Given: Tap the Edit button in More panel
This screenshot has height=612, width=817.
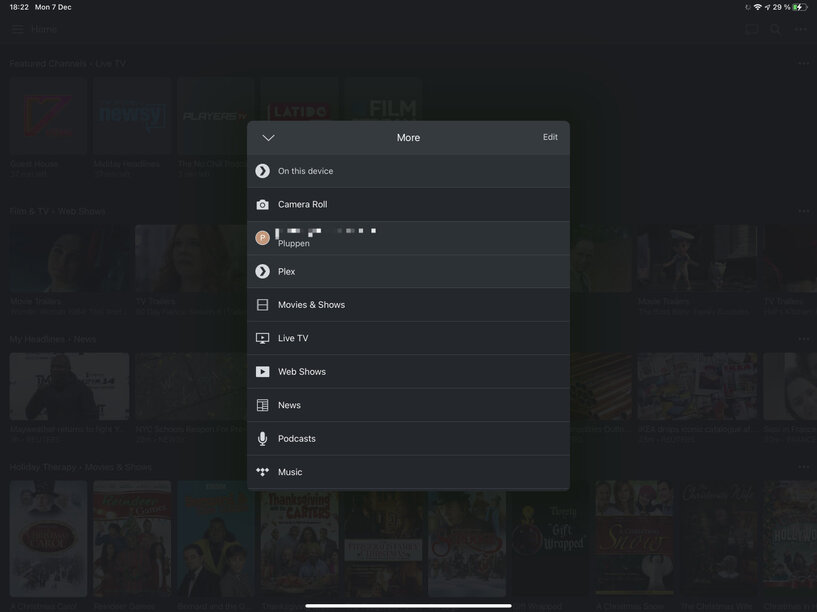Looking at the screenshot, I should 550,137.
